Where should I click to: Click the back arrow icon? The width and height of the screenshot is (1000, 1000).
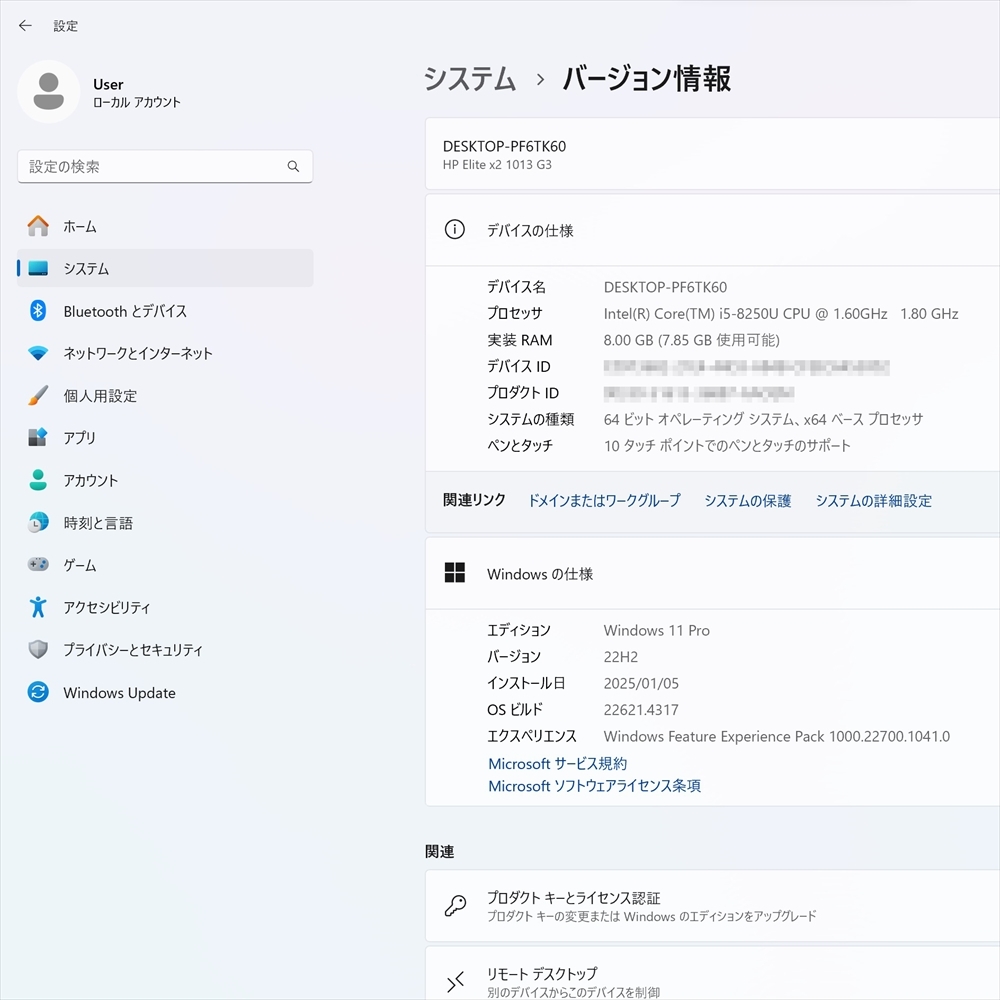(25, 26)
